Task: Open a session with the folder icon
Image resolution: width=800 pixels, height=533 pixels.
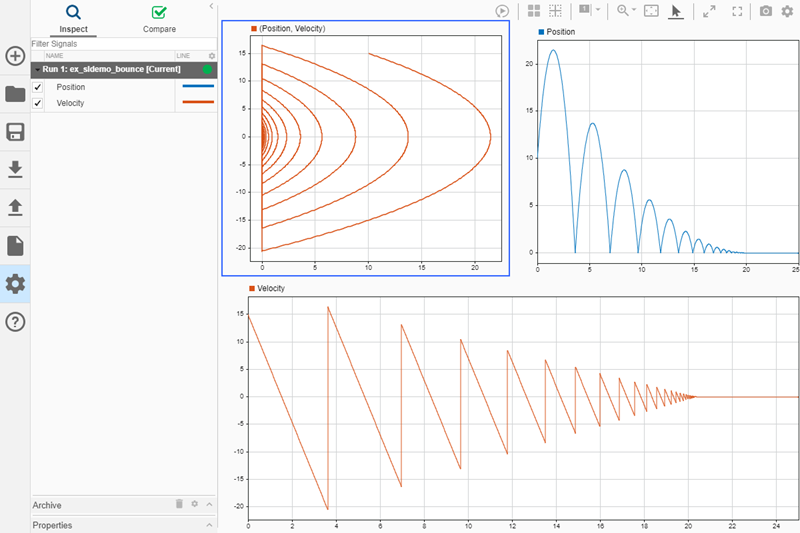Action: 15,94
